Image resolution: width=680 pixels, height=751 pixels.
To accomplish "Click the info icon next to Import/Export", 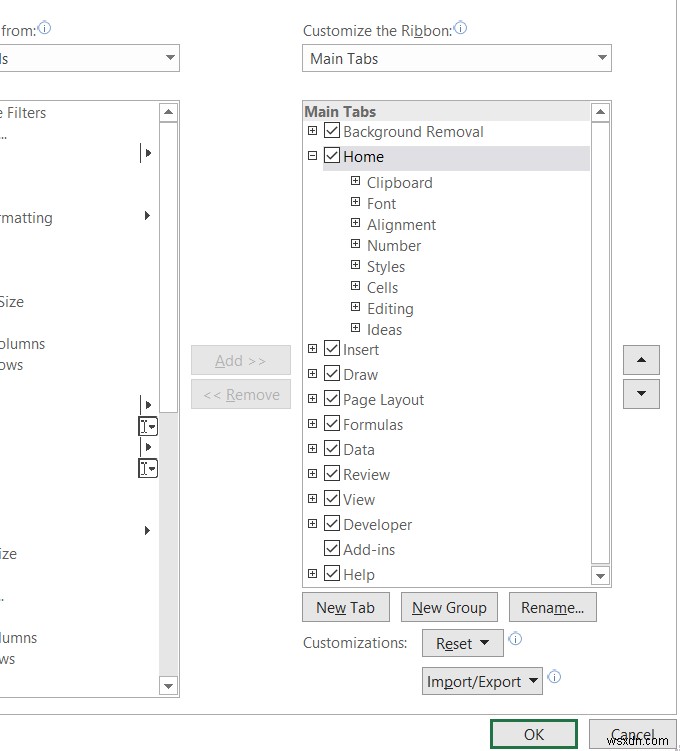I will point(554,677).
